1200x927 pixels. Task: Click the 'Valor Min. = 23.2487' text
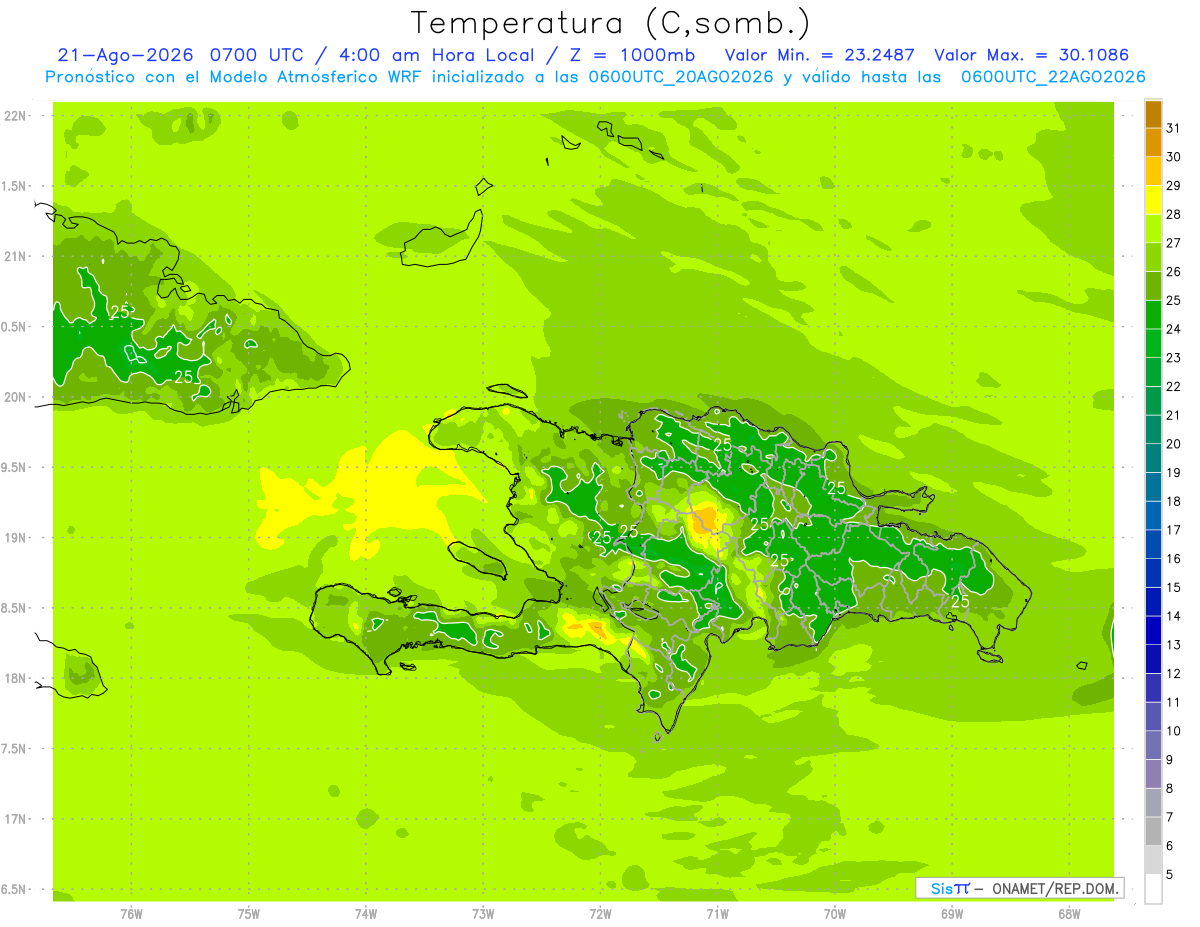[x=820, y=55]
